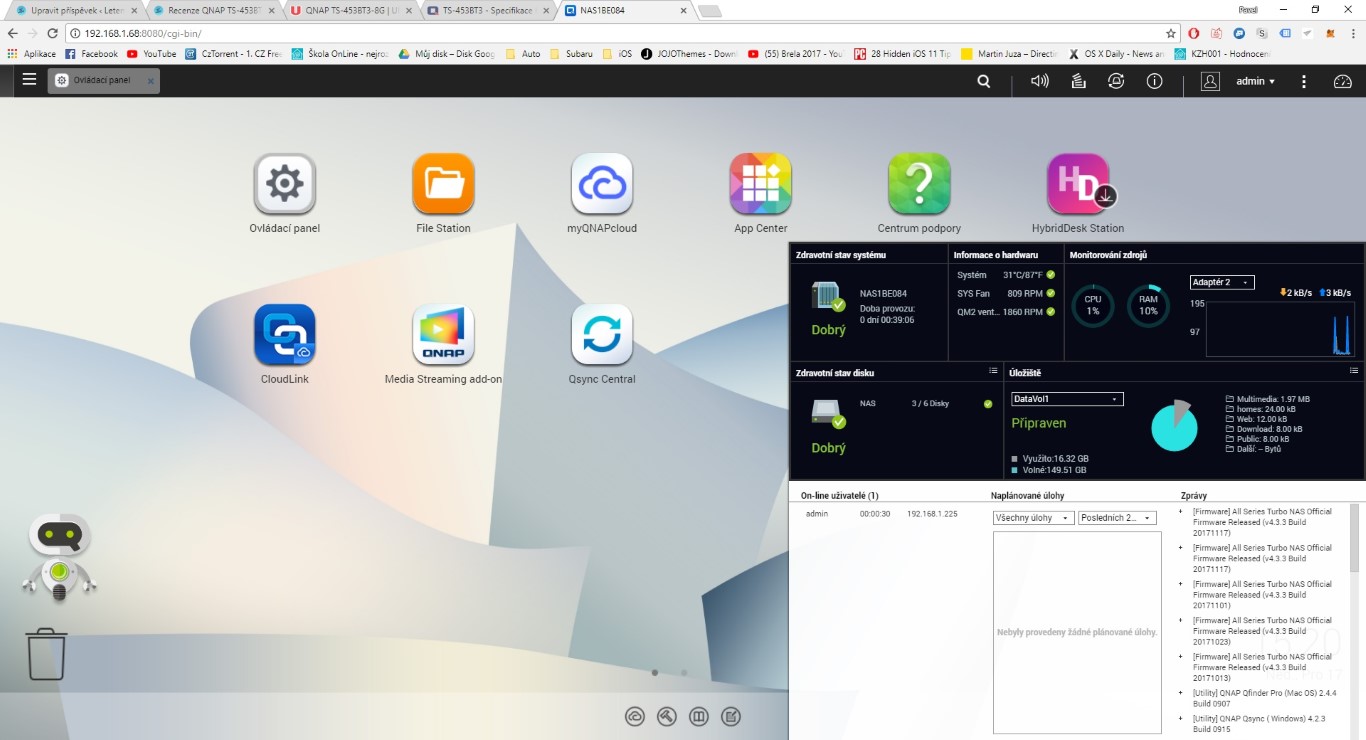Open the CloudLink app

pos(285,335)
